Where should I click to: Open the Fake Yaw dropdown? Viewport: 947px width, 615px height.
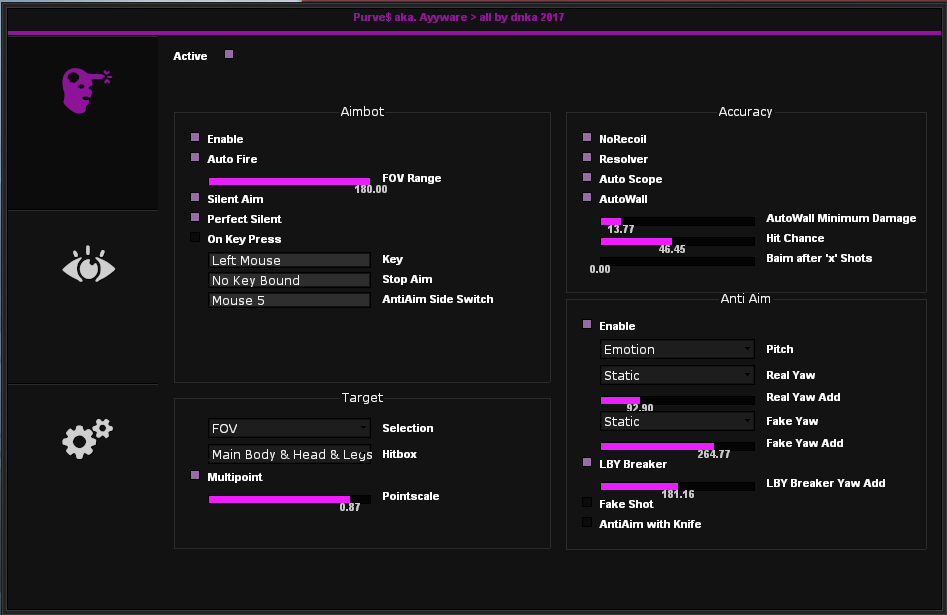coord(677,421)
